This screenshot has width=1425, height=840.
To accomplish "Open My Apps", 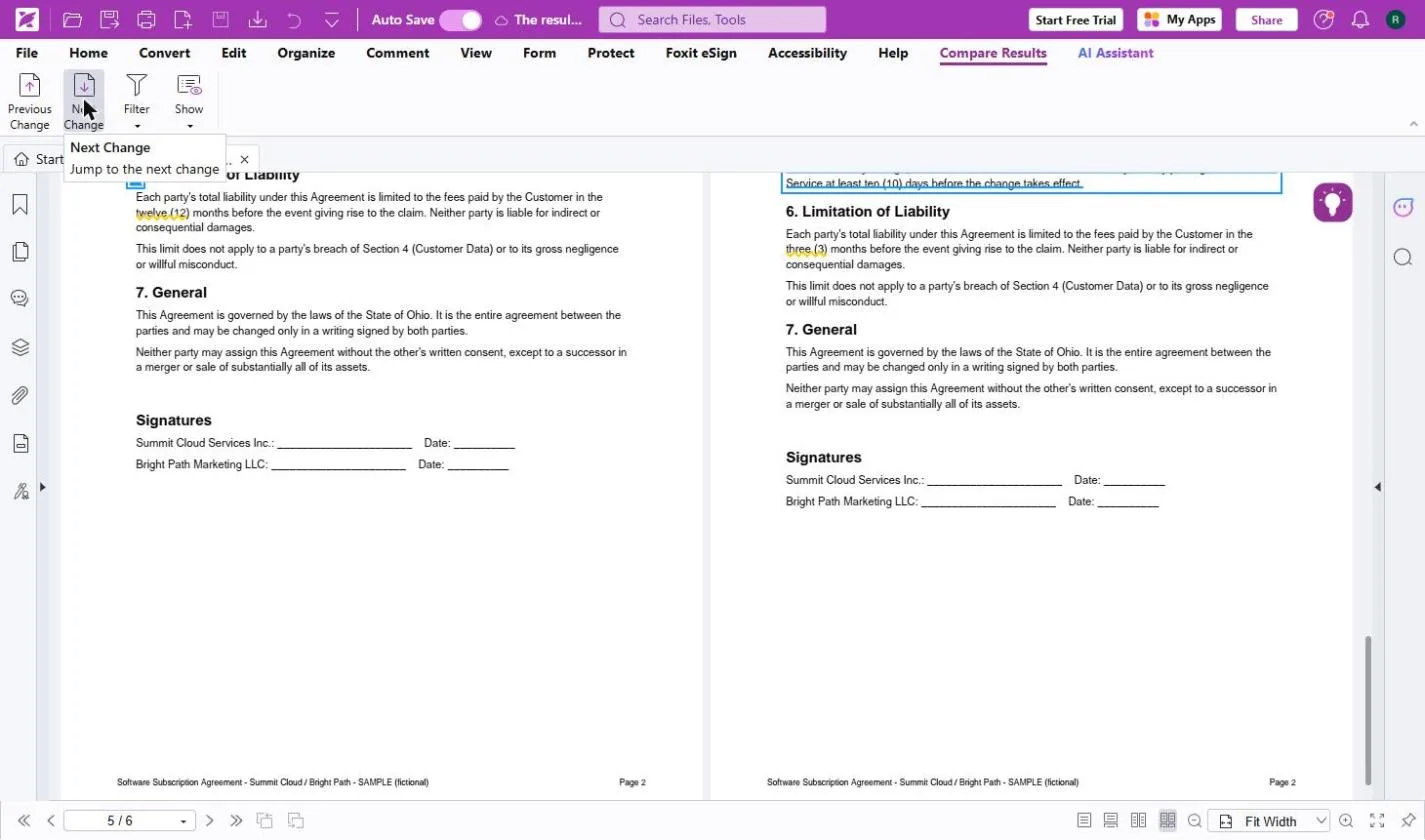I will point(1179,20).
